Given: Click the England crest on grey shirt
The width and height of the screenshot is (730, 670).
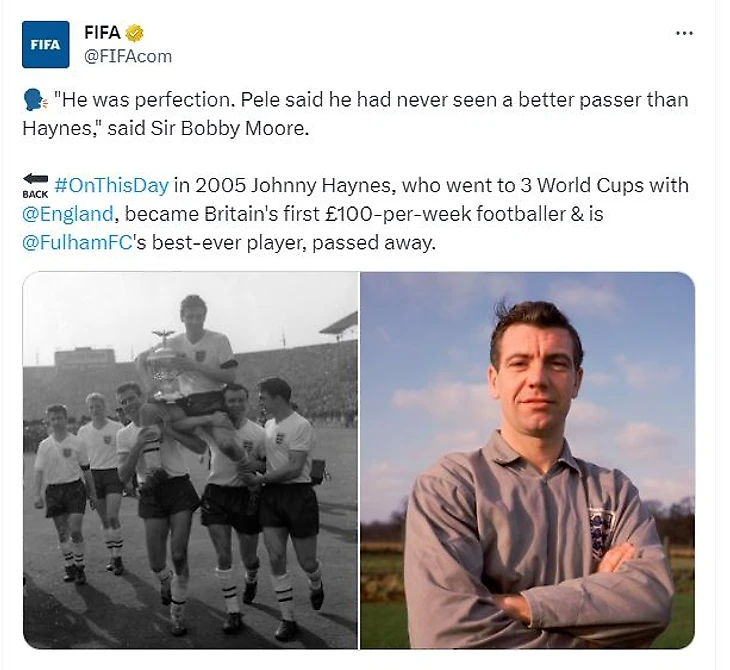Looking at the screenshot, I should tap(601, 533).
